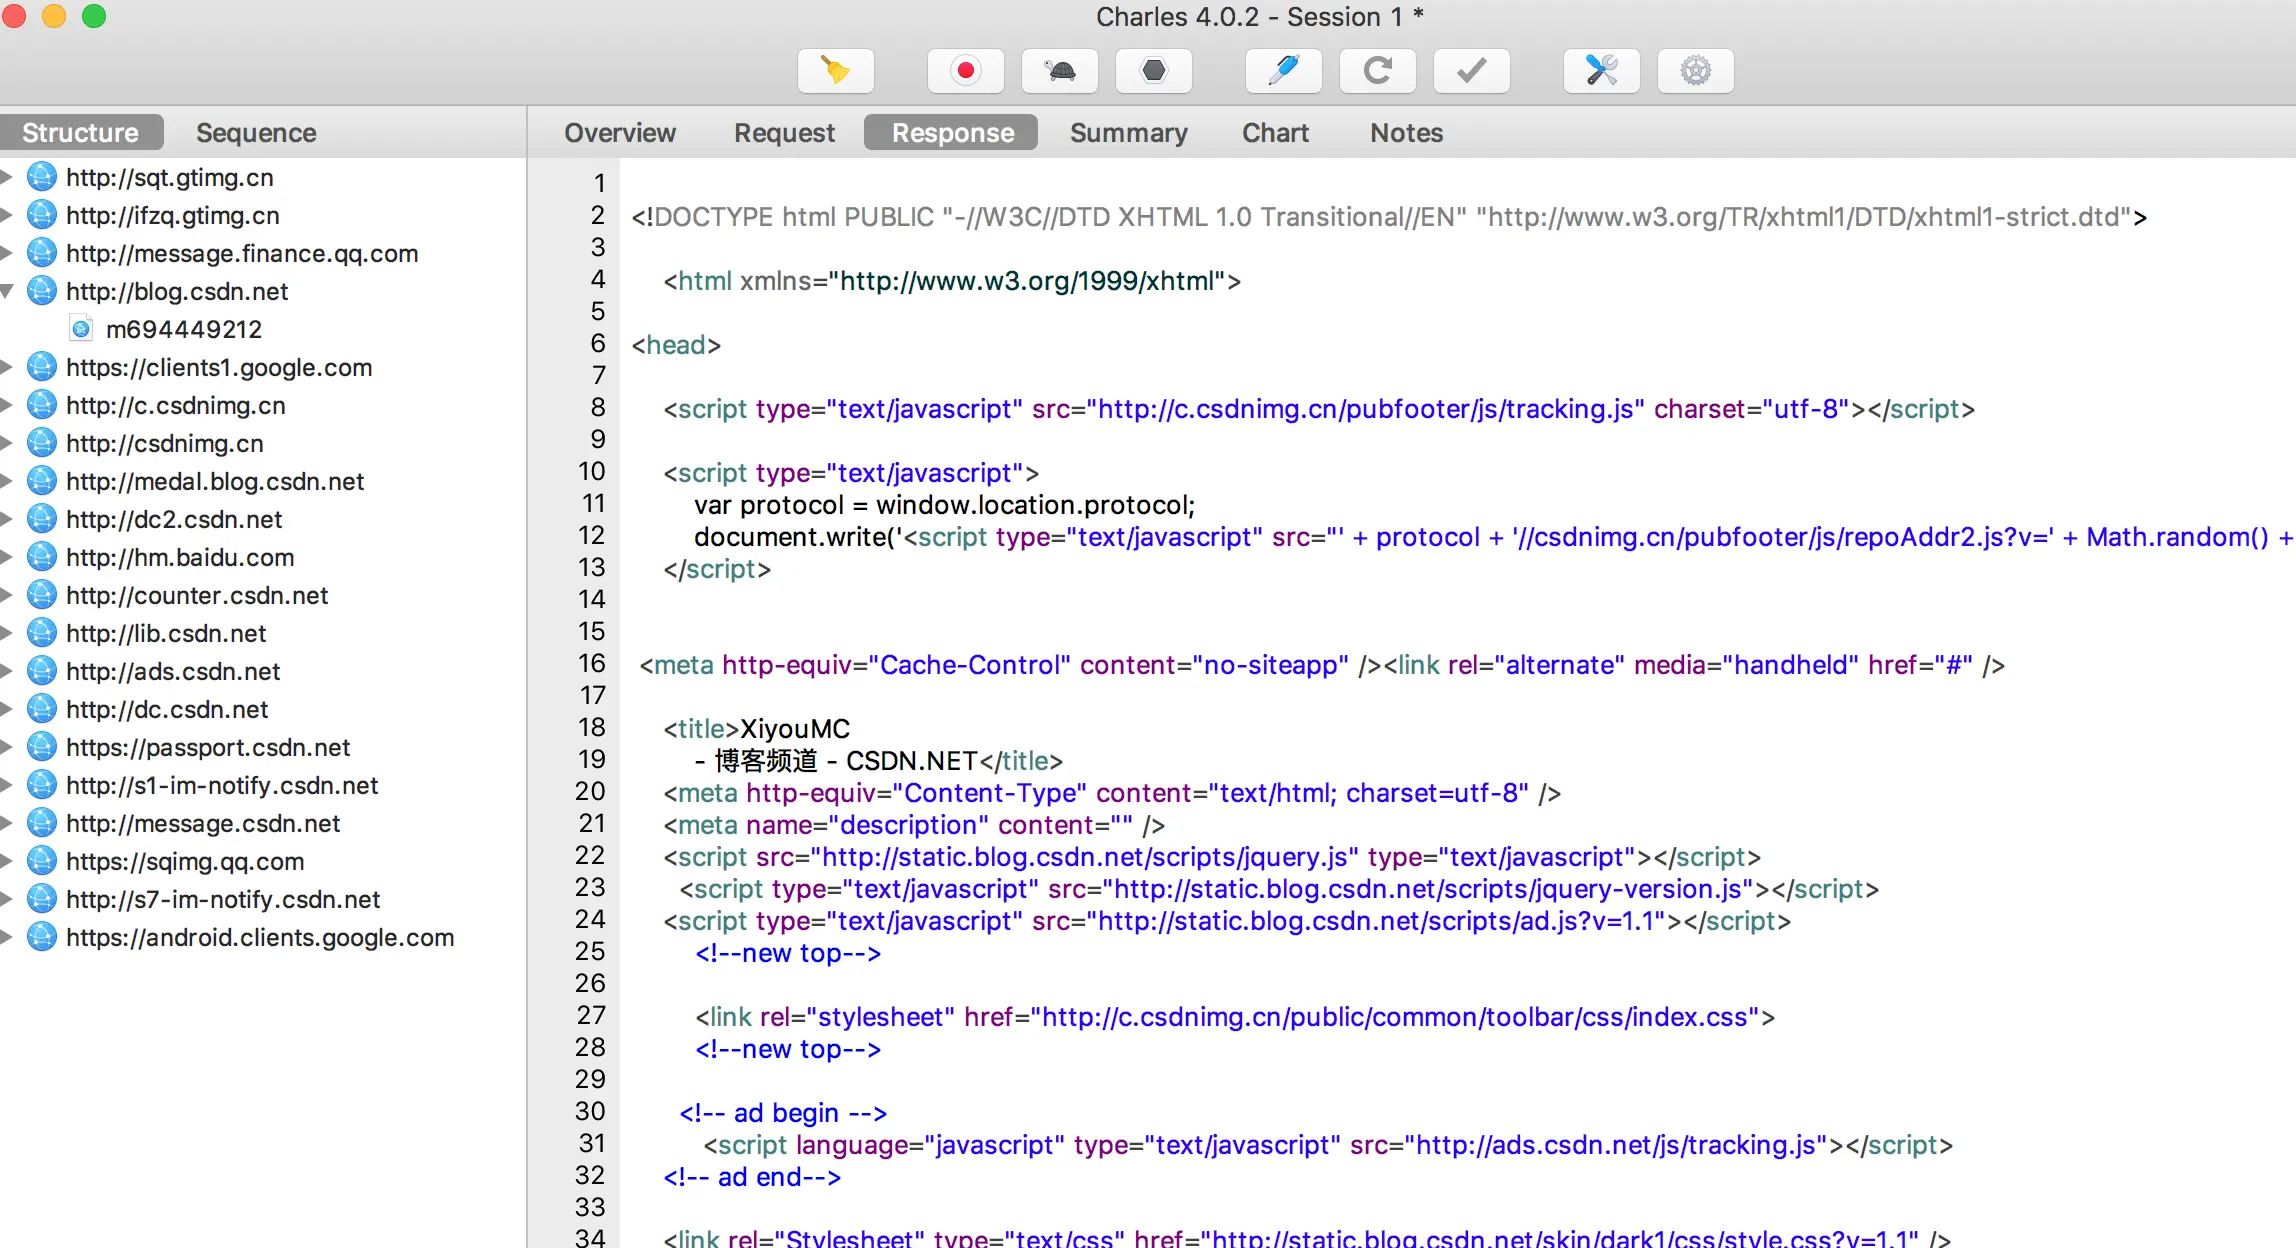Click the broom Clear Session icon
Viewport: 2296px width, 1248px height.
[835, 71]
